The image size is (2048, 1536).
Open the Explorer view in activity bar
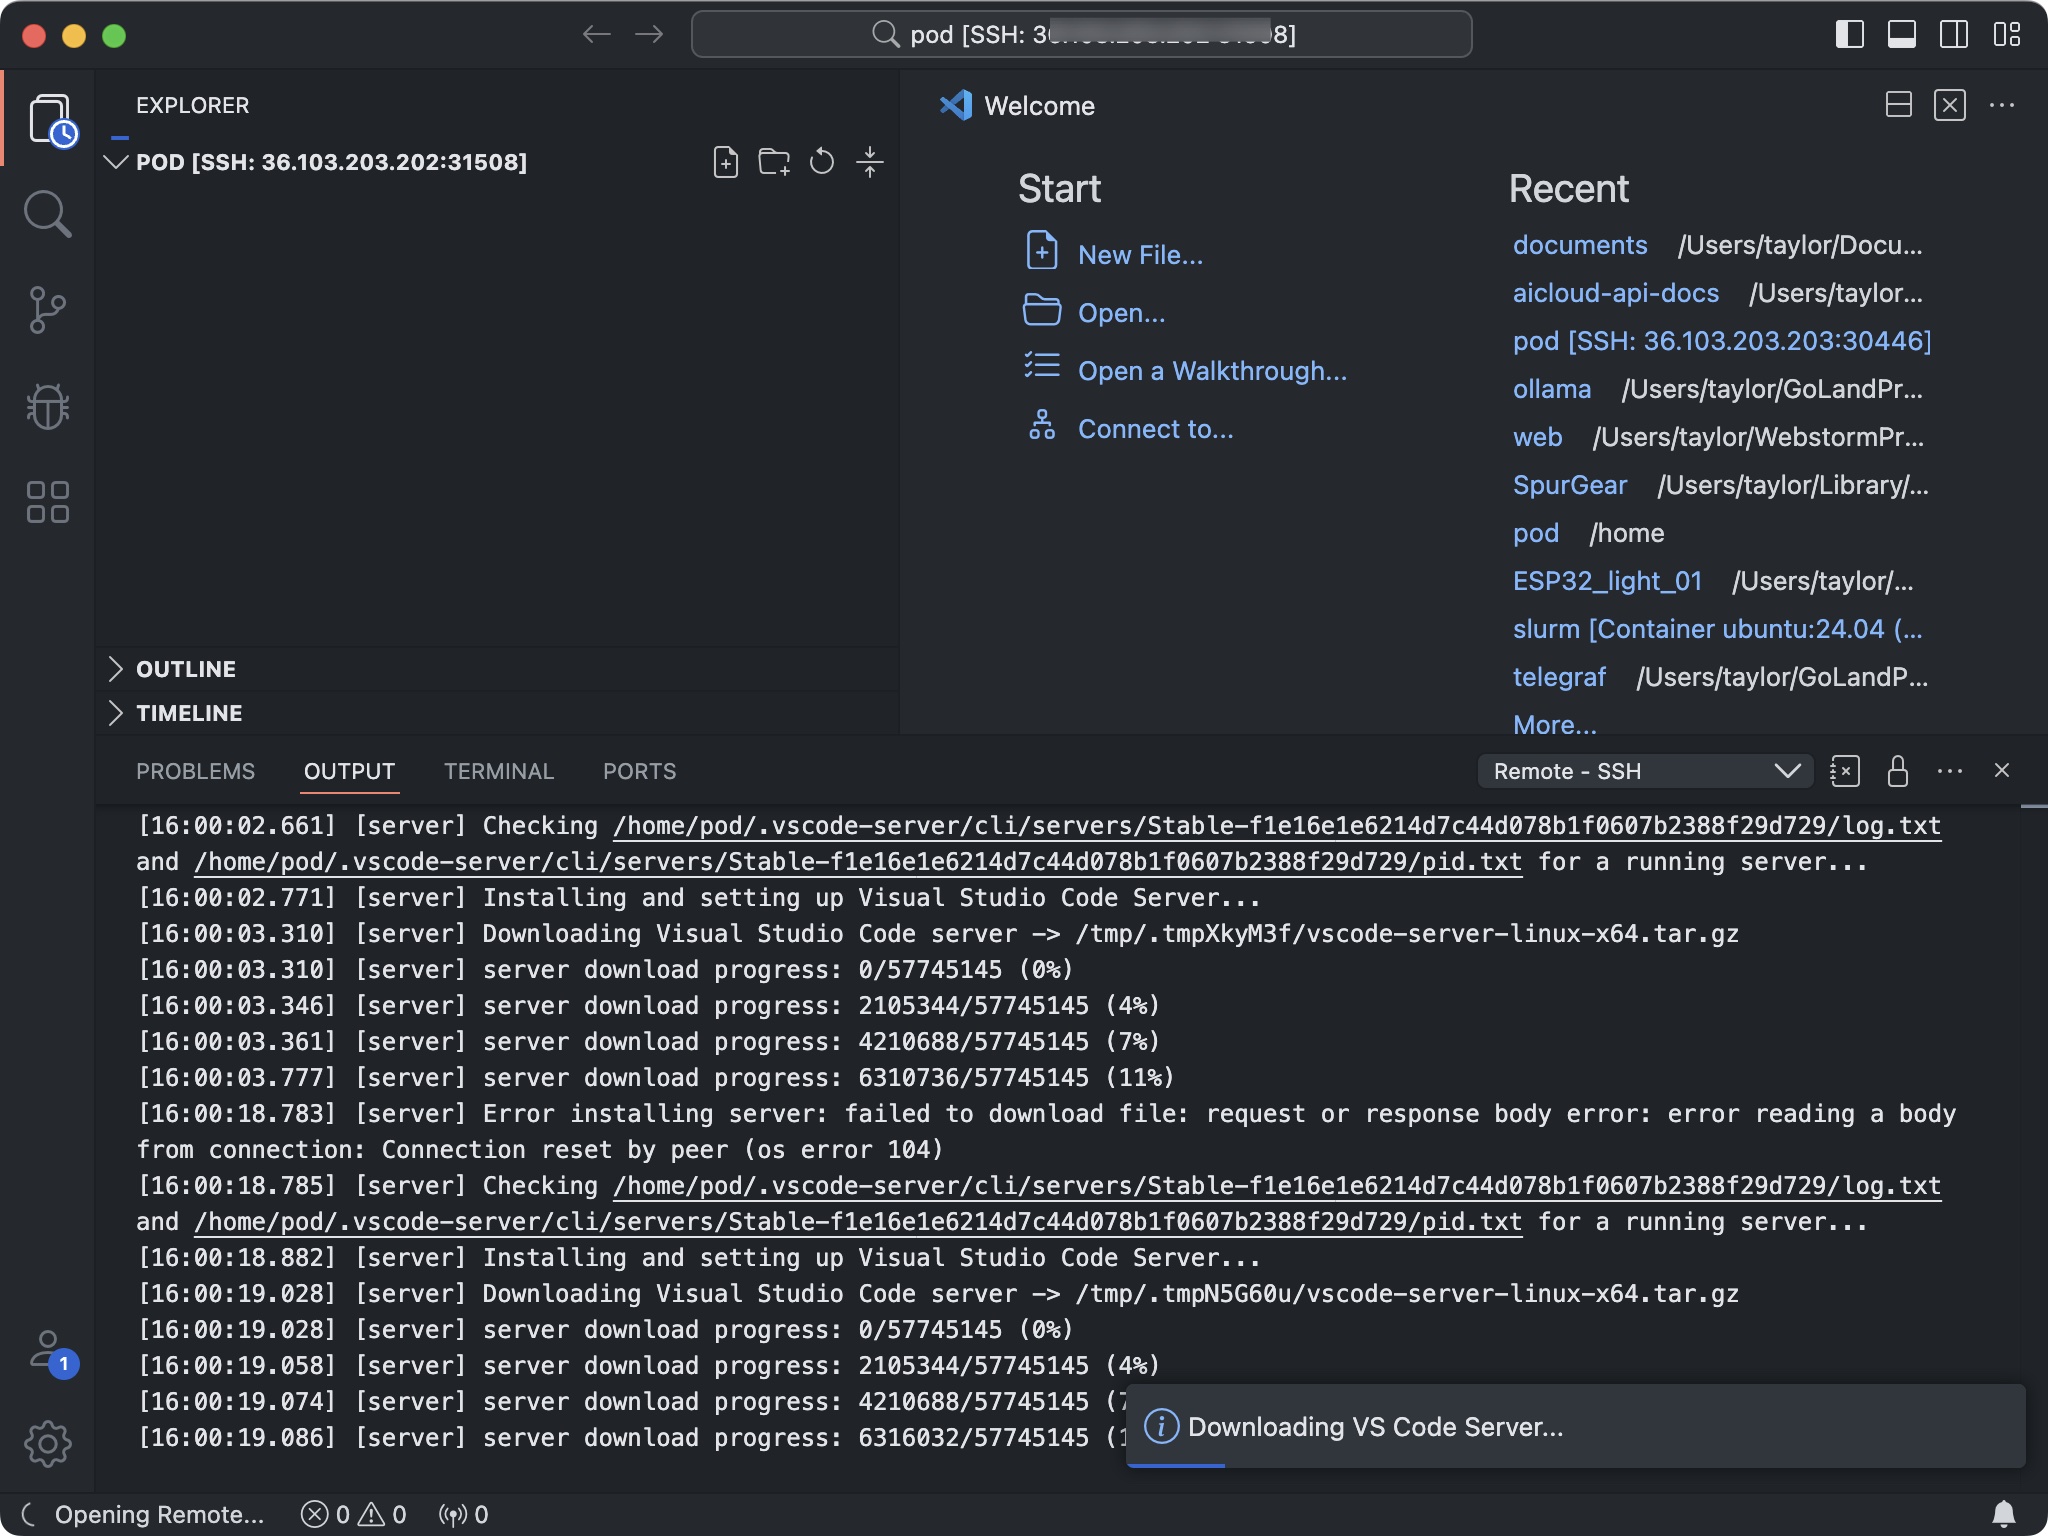(50, 120)
